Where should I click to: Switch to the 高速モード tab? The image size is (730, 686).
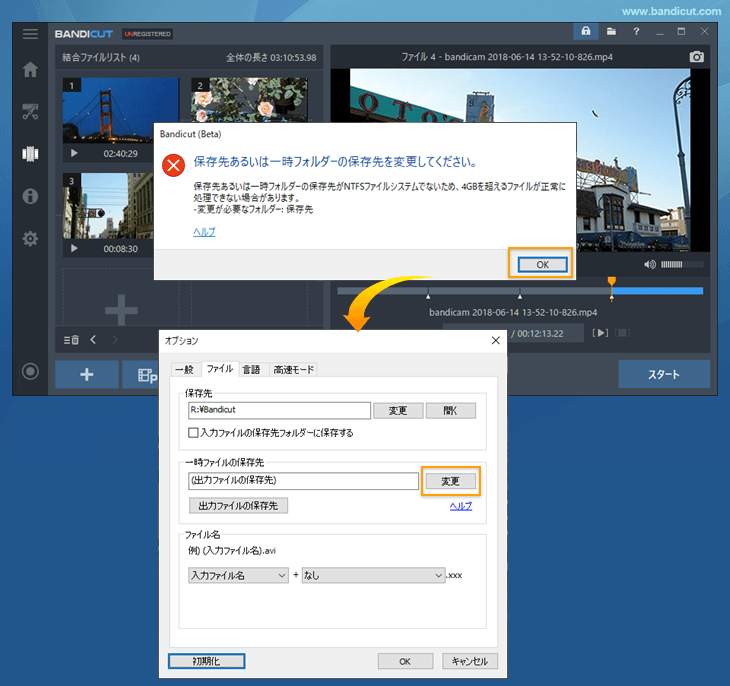point(293,369)
